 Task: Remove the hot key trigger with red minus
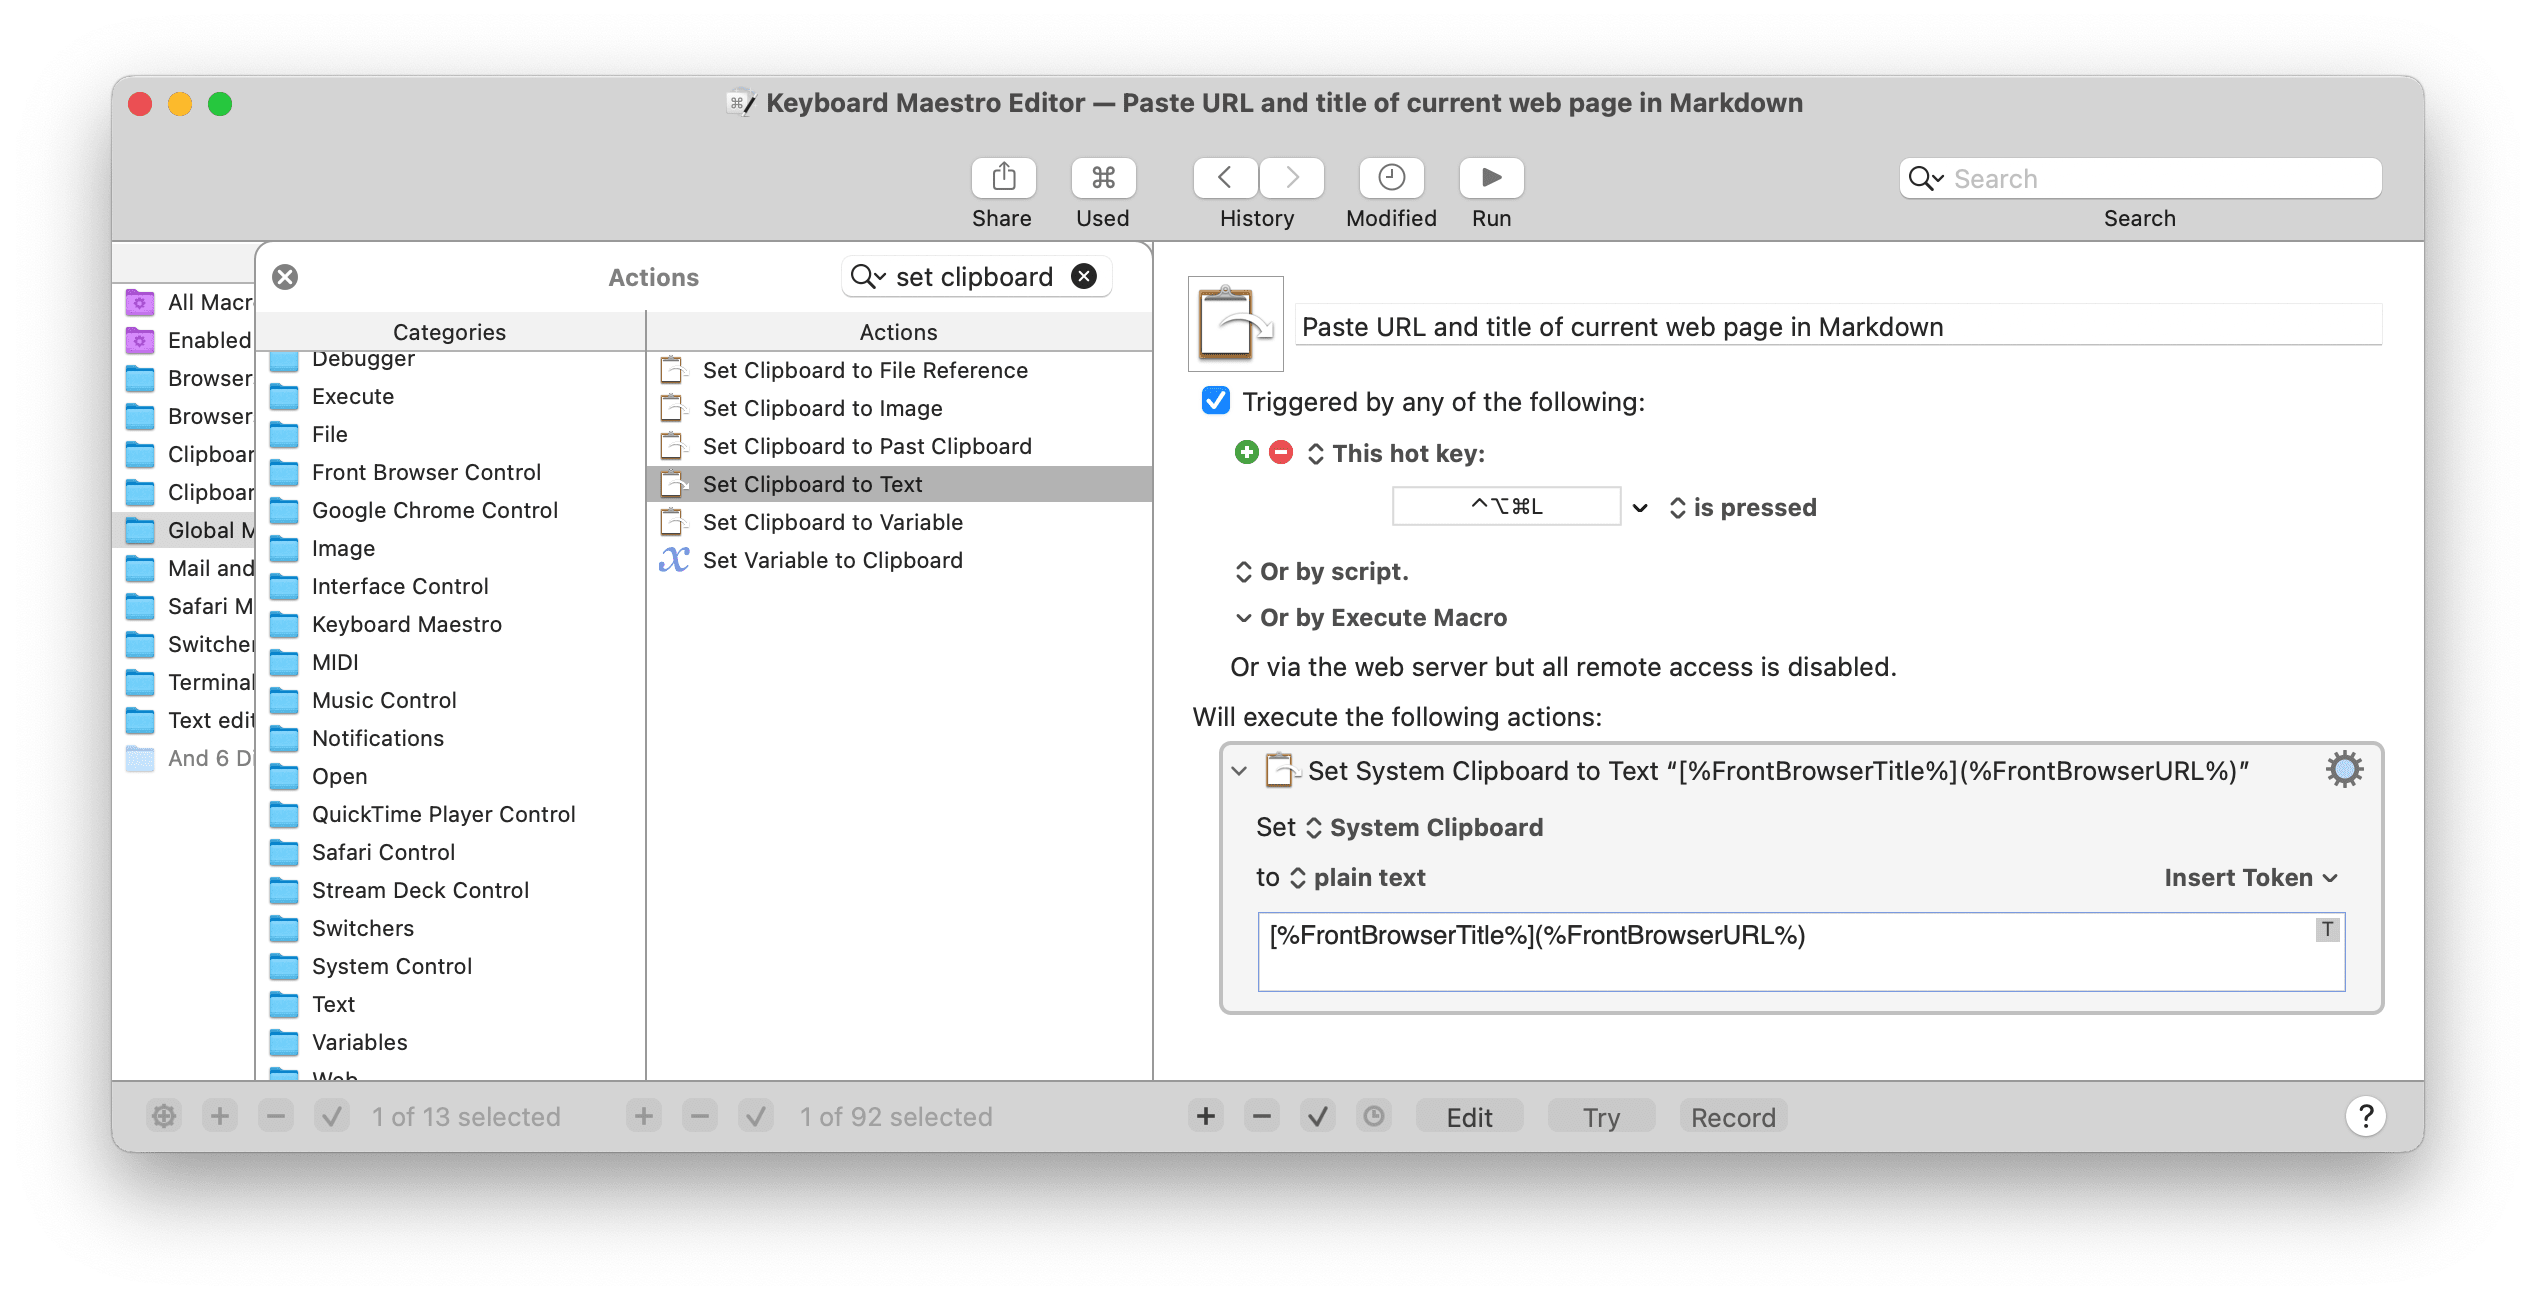point(1281,453)
